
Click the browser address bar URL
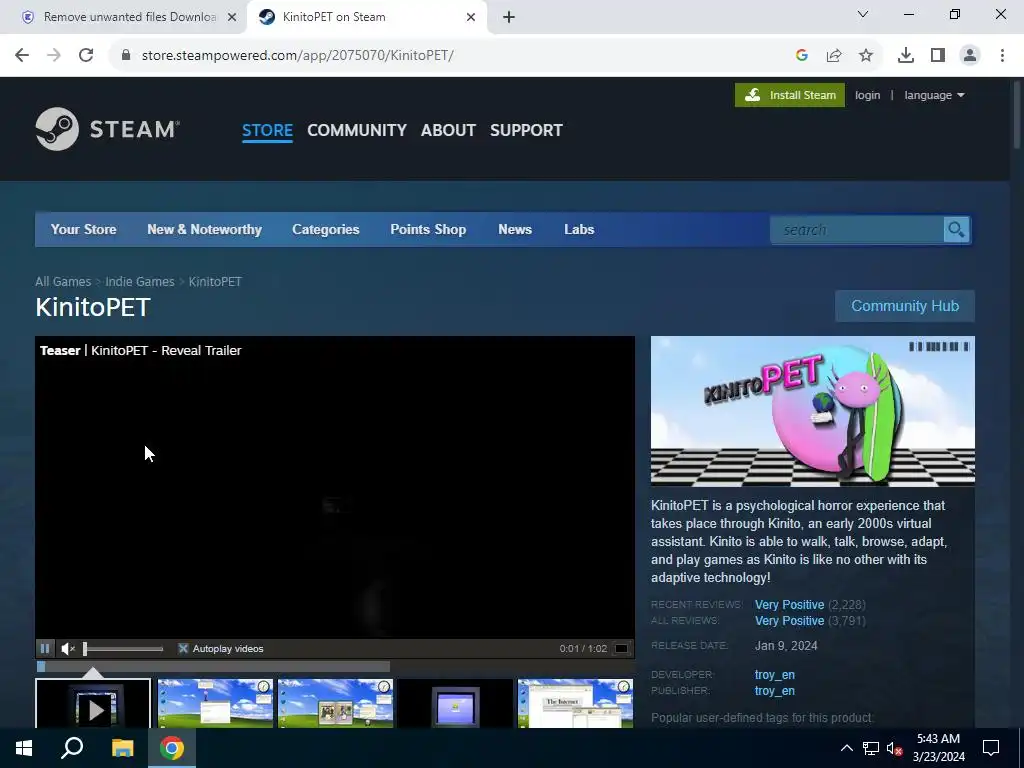(x=298, y=55)
